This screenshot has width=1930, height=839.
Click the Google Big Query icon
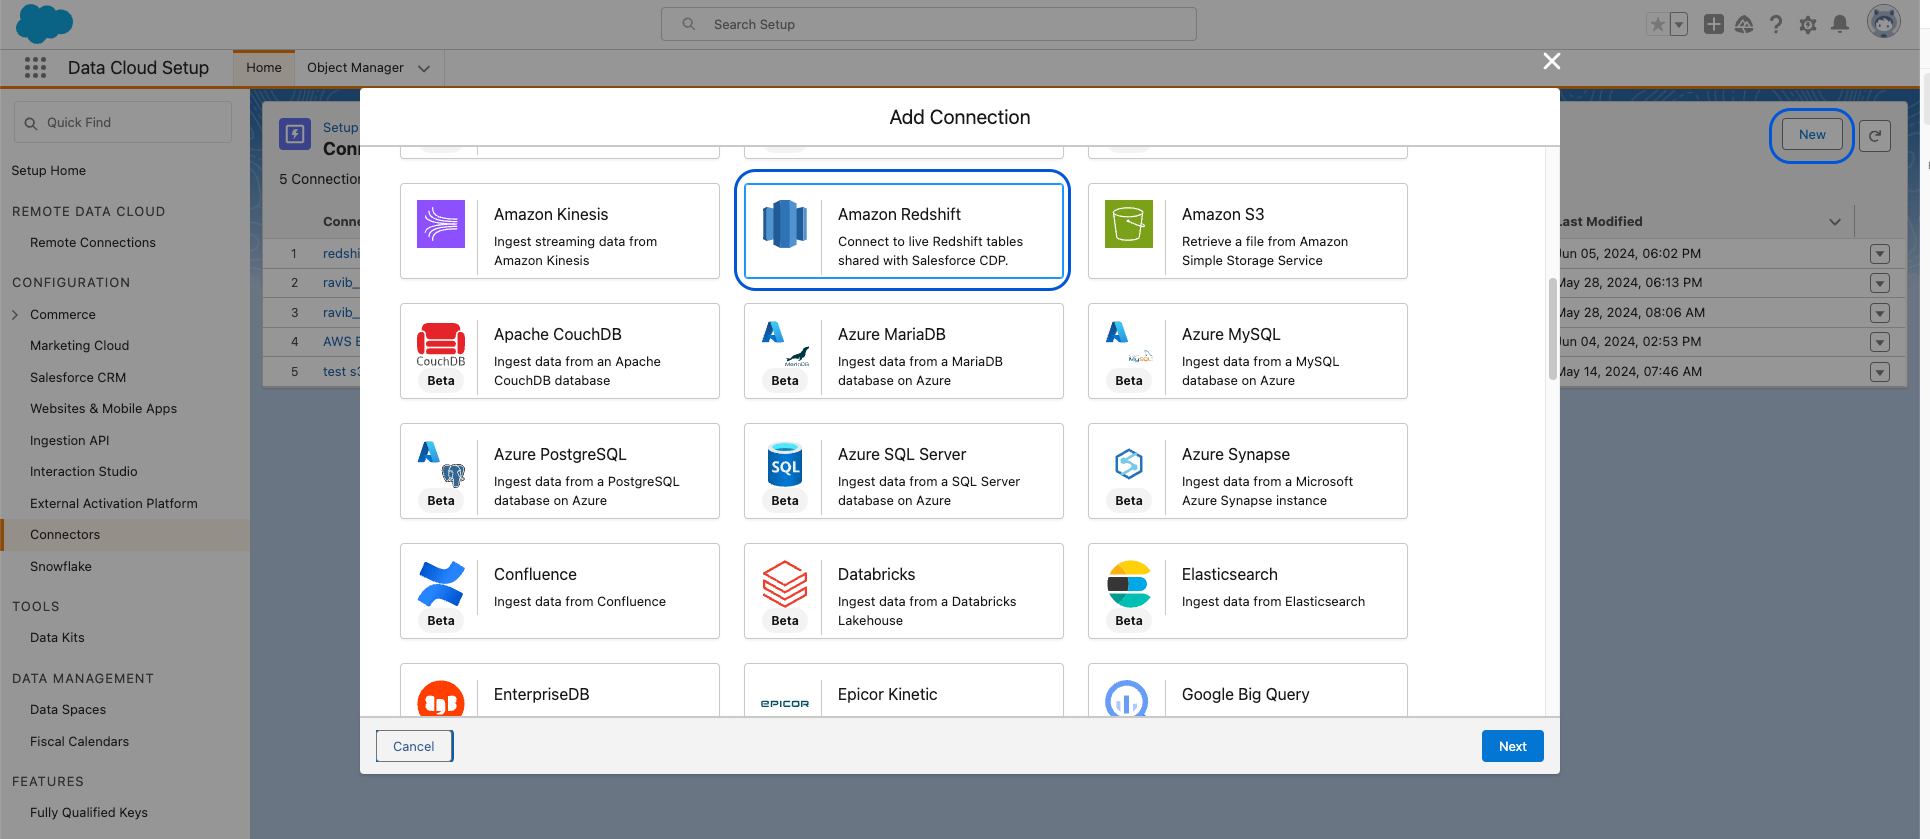1127,699
